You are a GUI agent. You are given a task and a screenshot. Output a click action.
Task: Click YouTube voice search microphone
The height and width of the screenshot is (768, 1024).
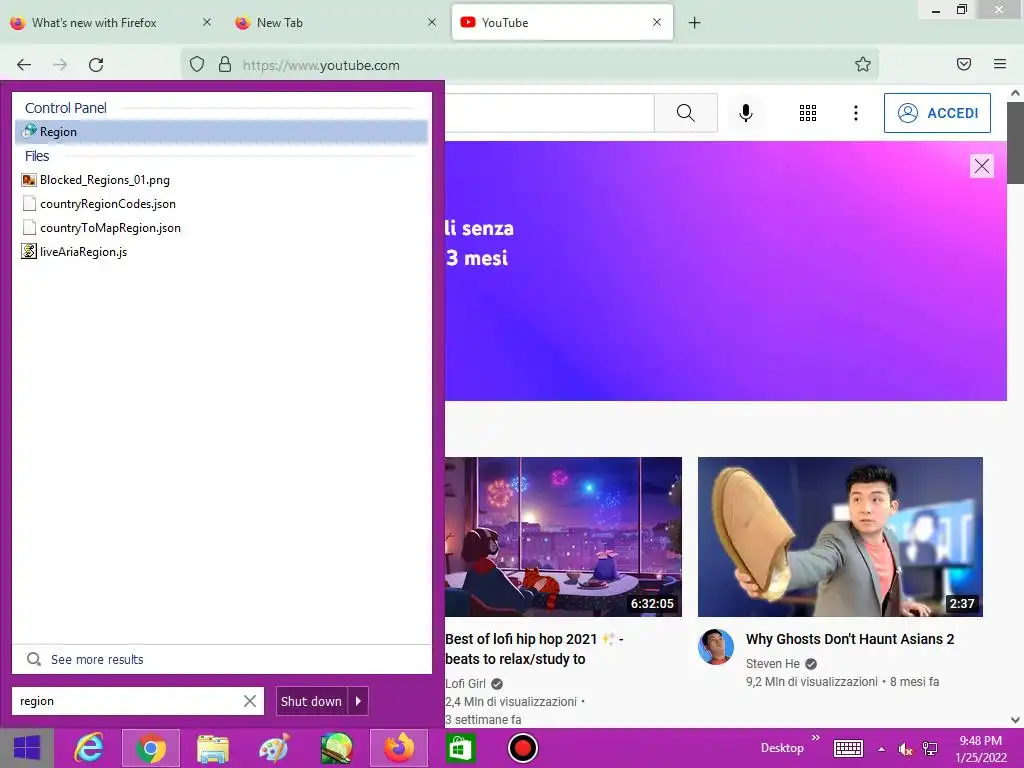(746, 113)
